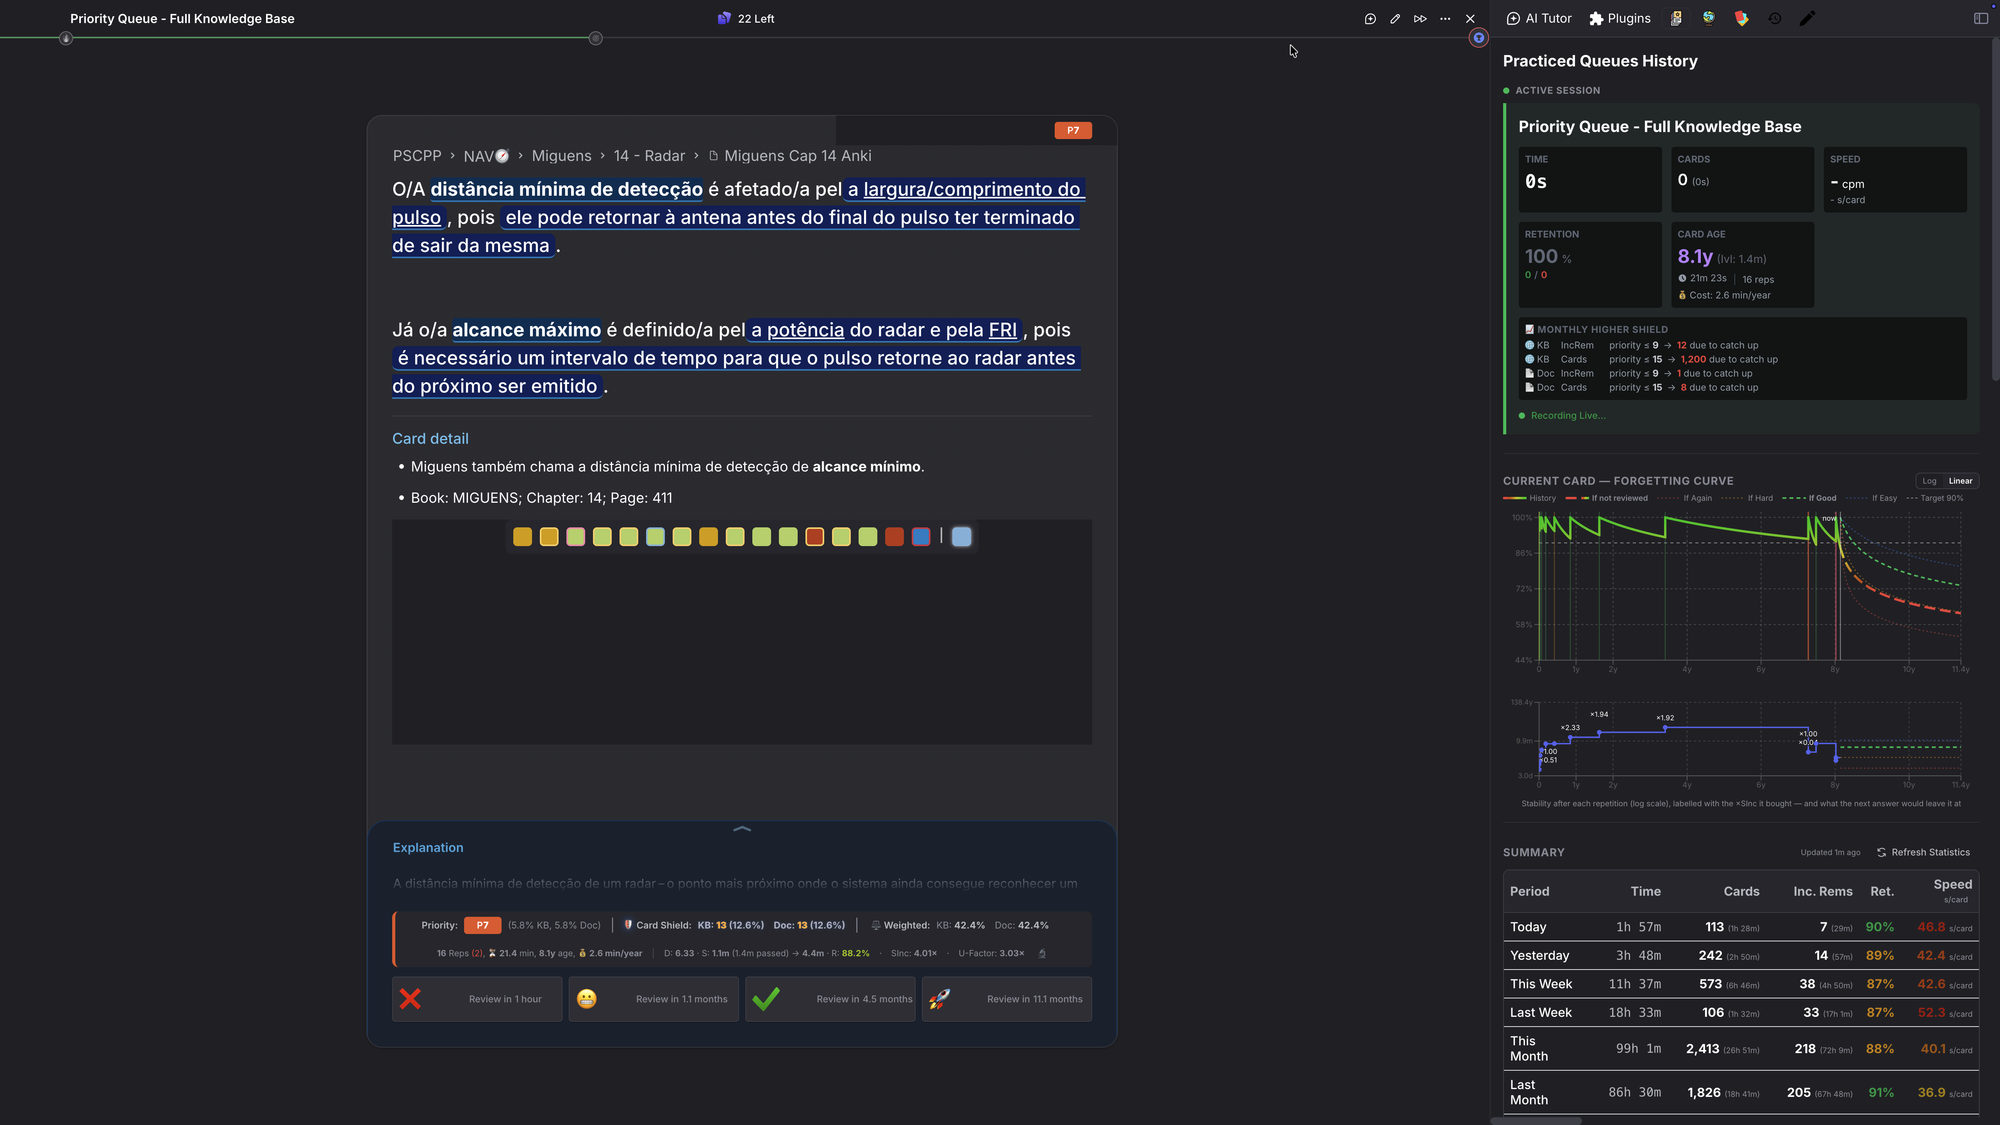Click the Recording Live status text
The image size is (2000, 1125).
coord(1568,416)
